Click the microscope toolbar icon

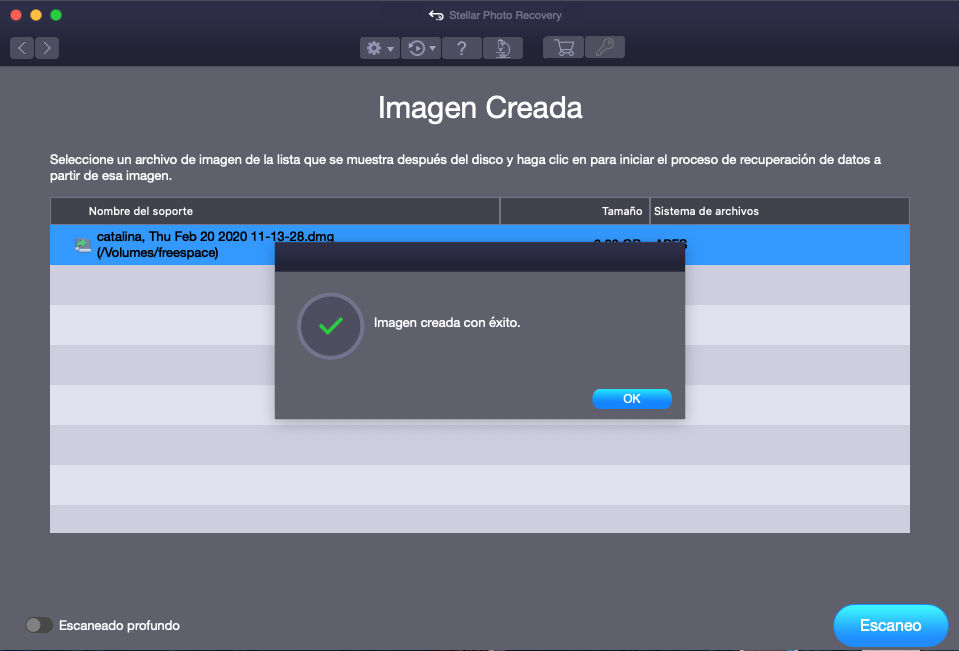coord(503,48)
